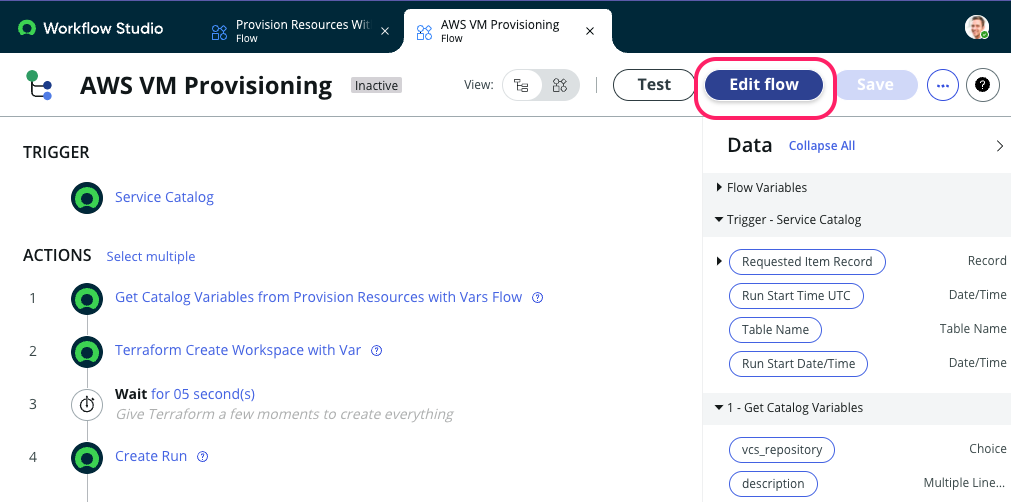The height and width of the screenshot is (502, 1011).
Task: Click the Wait timer icon
Action: pyautogui.click(x=86, y=405)
